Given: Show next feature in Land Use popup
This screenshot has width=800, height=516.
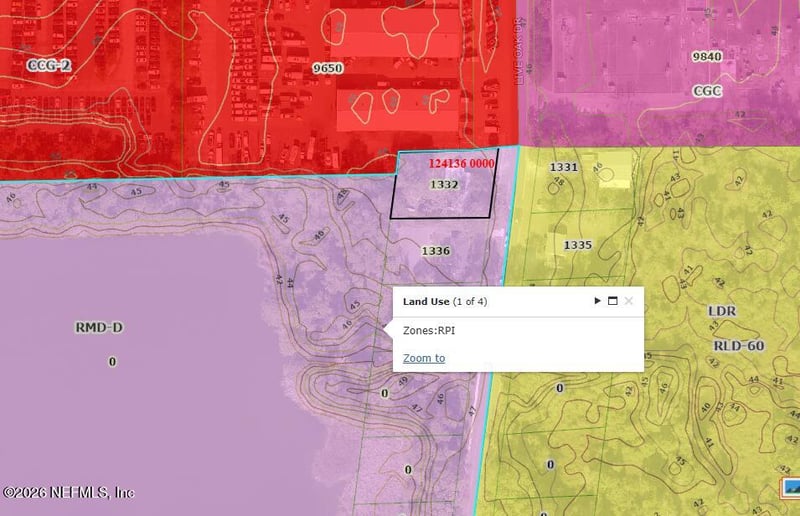Looking at the screenshot, I should click(598, 301).
